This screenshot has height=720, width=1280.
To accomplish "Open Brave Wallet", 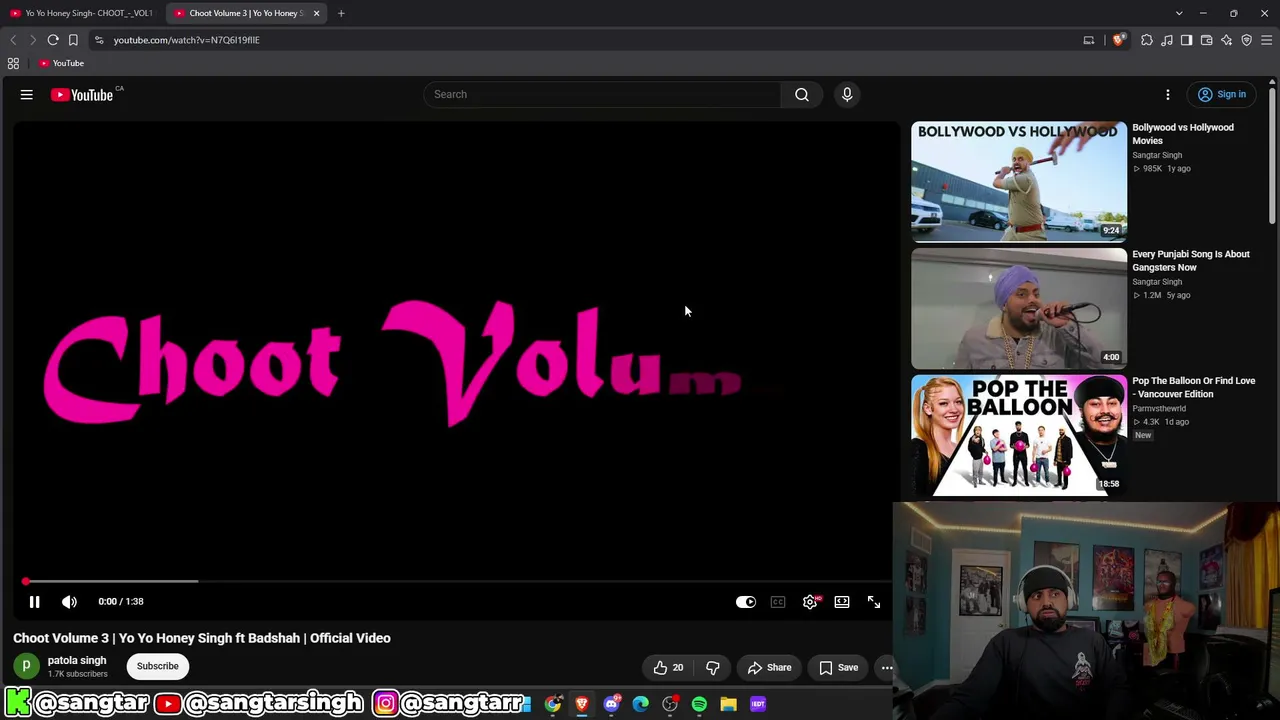I will (1207, 40).
